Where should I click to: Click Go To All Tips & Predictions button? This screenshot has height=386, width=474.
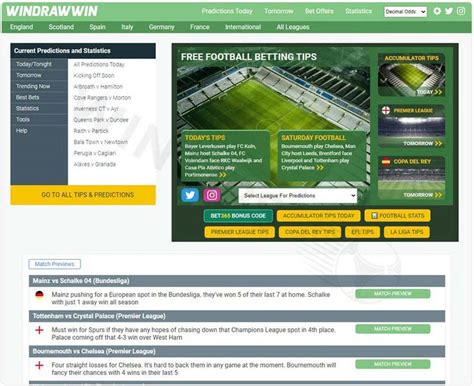point(83,195)
